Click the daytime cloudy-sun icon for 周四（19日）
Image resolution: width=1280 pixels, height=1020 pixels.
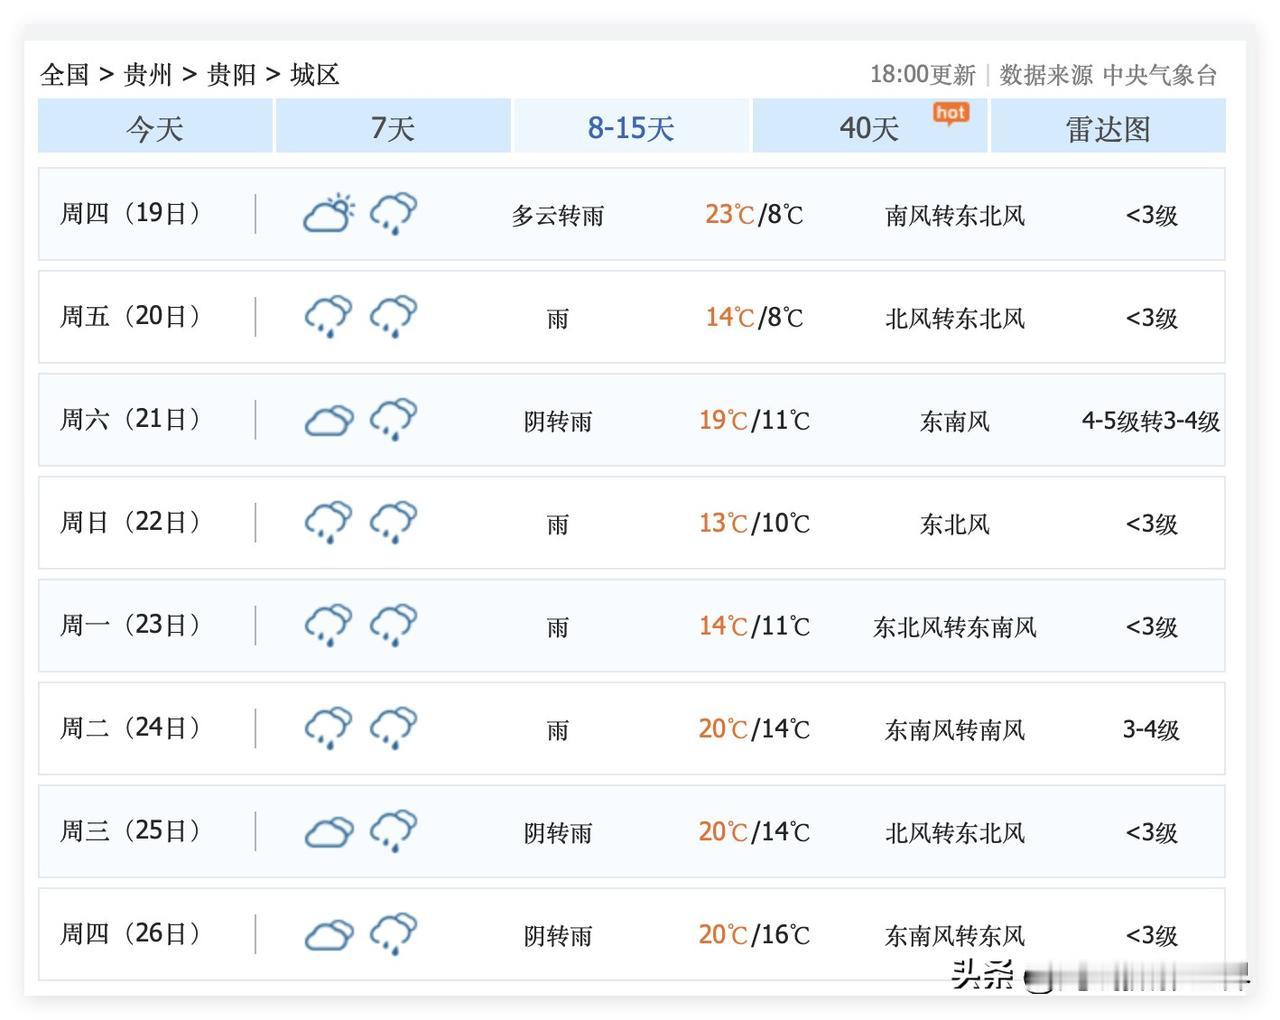(x=329, y=213)
